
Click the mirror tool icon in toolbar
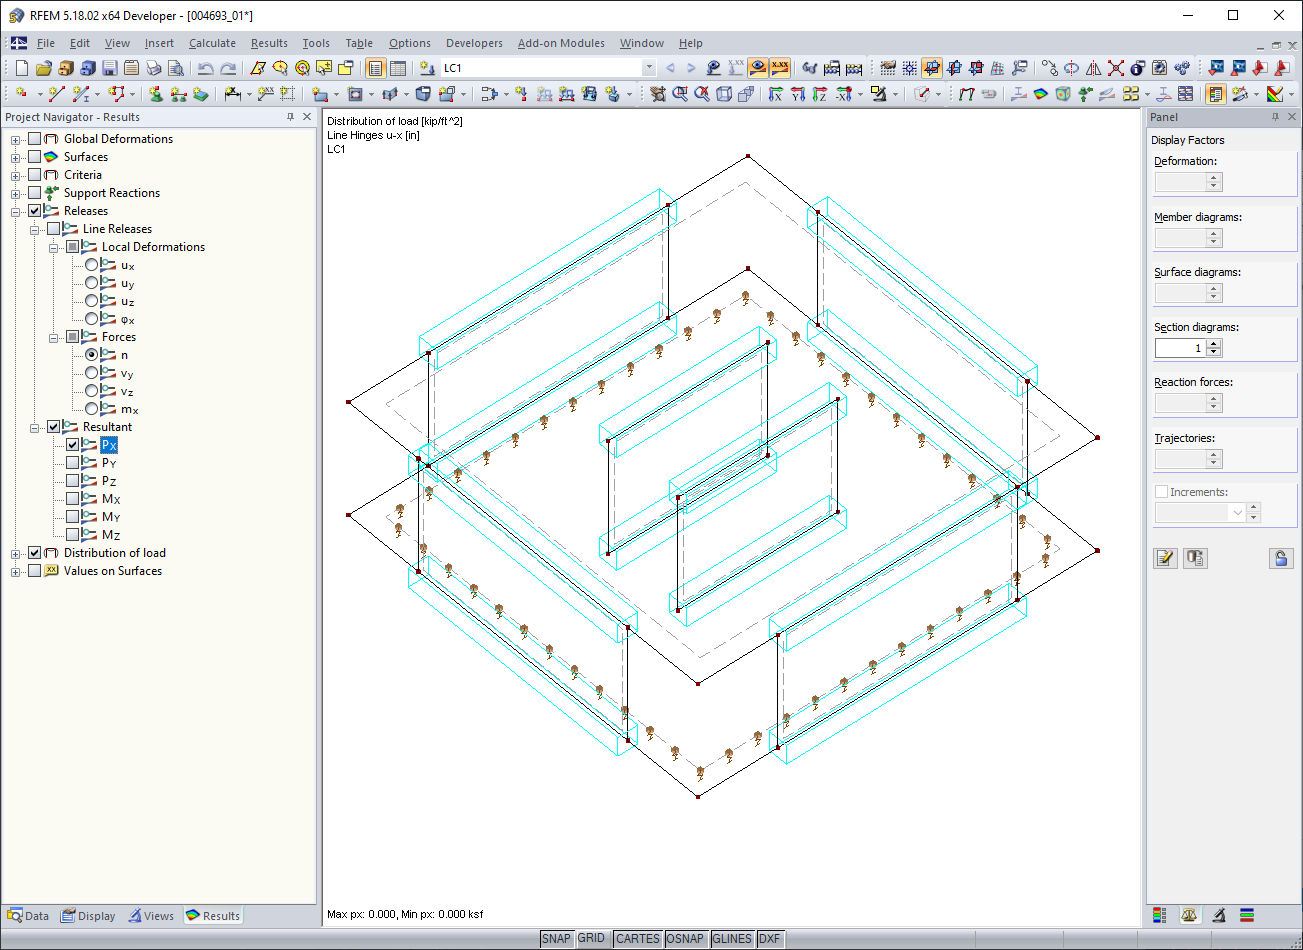[x=1093, y=68]
